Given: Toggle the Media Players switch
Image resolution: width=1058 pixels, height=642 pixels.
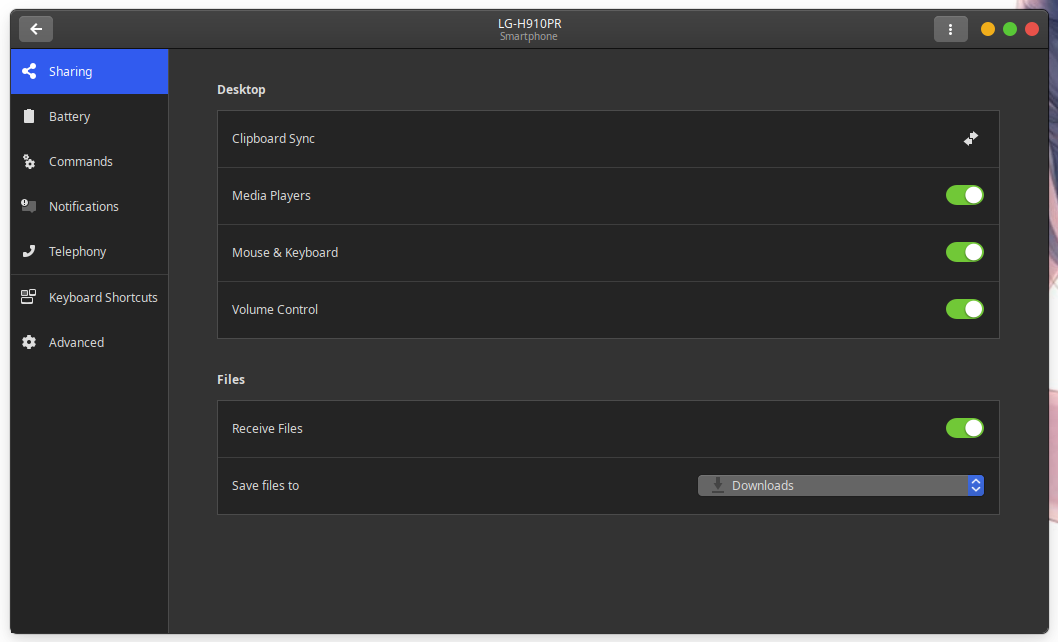Looking at the screenshot, I should click(x=964, y=195).
